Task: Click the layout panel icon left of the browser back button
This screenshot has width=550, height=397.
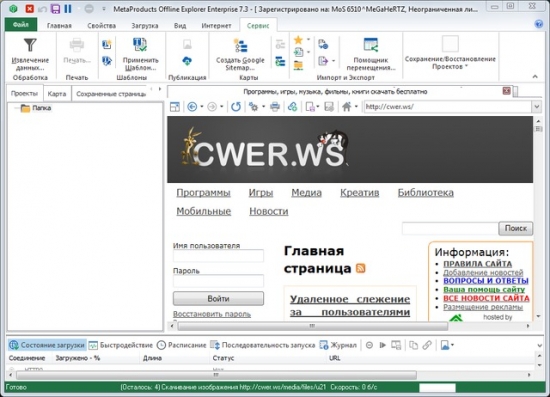Action: [x=175, y=107]
